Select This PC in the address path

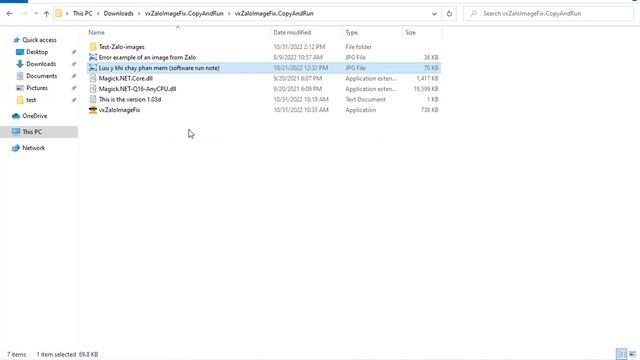point(82,13)
